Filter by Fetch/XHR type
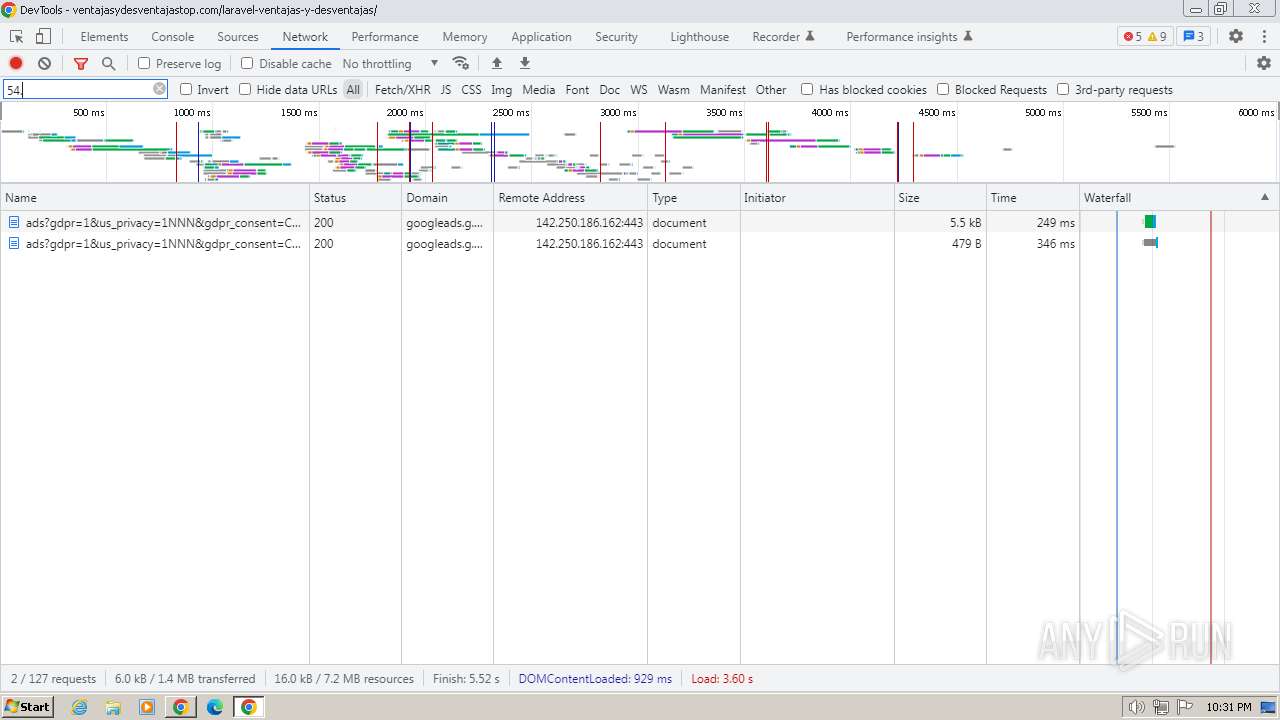 click(403, 89)
